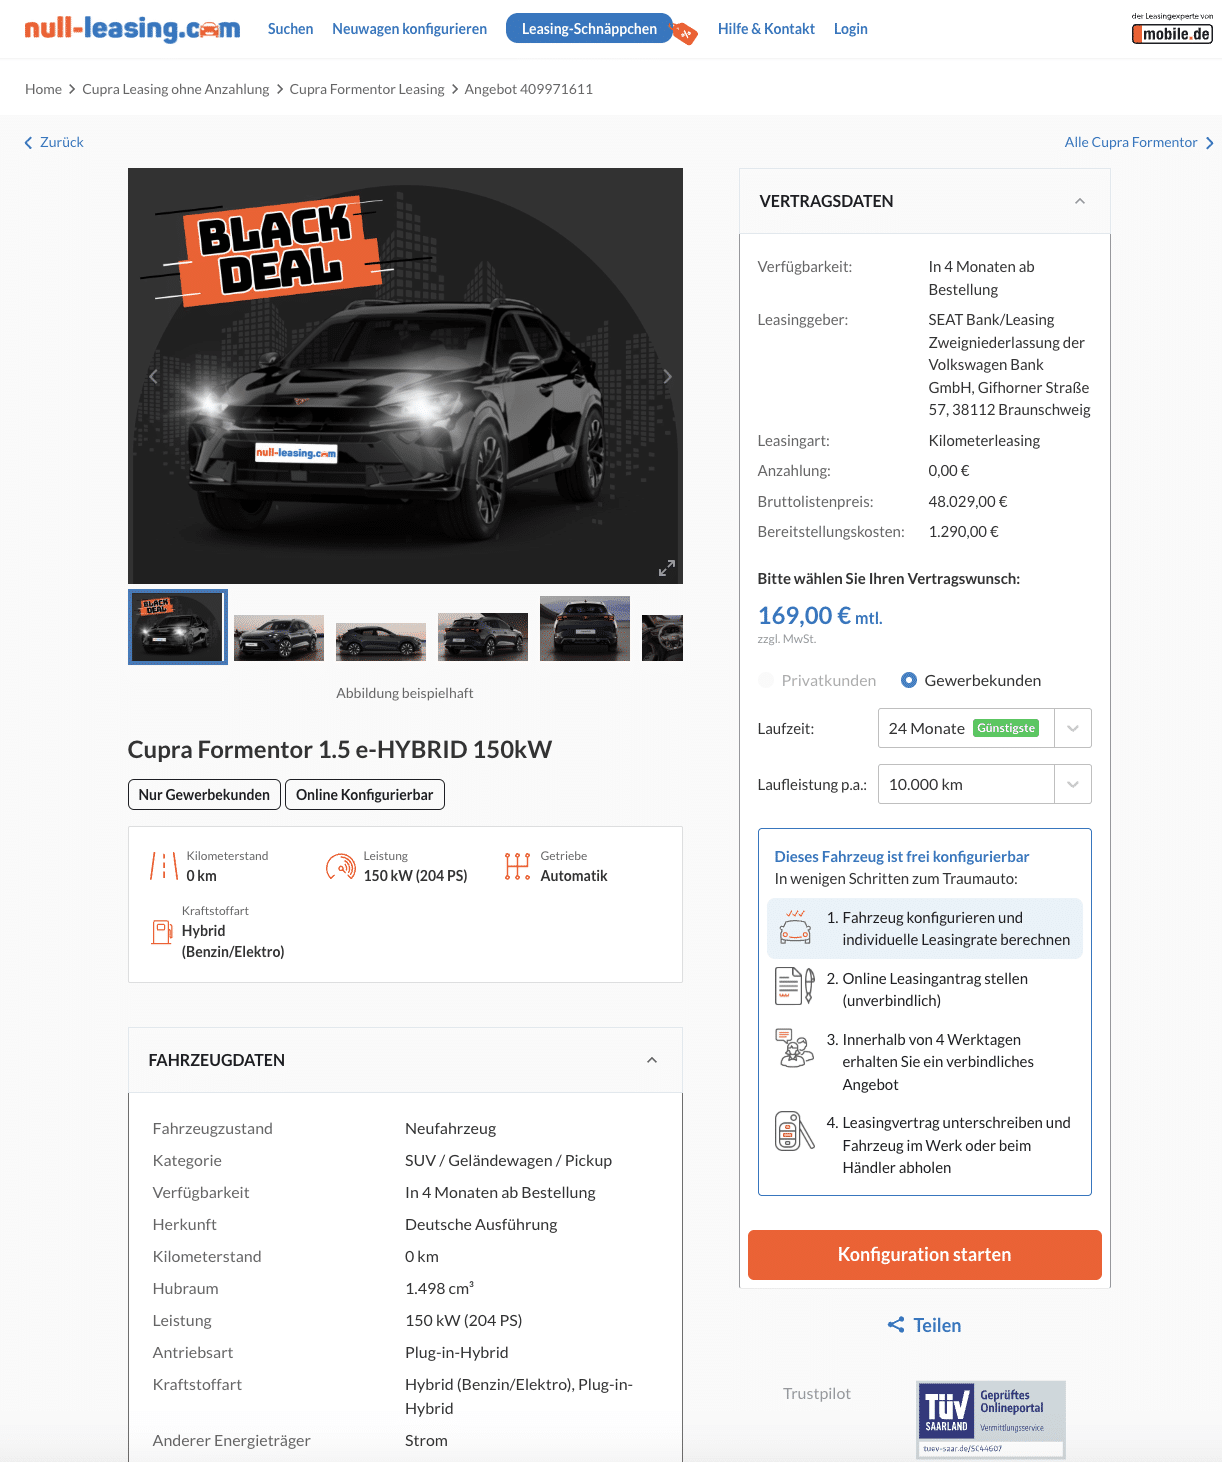Follow the Alle Cupra Formentor link

(x=1139, y=142)
